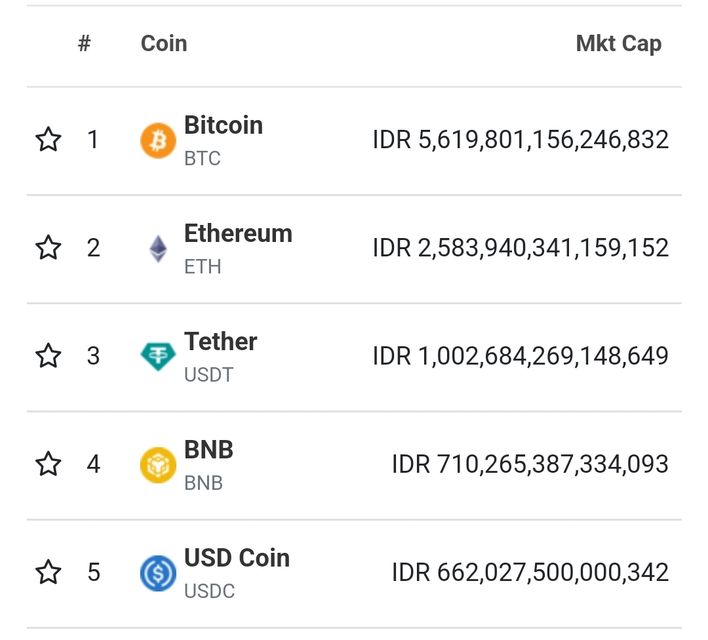Open the USD Coin name link

(236, 558)
